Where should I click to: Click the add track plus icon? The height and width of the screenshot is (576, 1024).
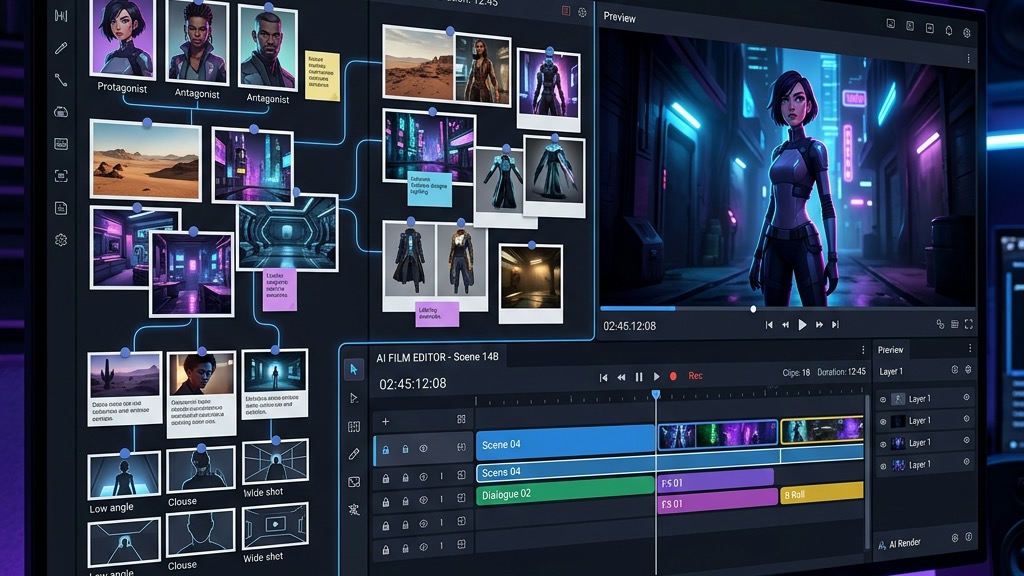coord(386,421)
